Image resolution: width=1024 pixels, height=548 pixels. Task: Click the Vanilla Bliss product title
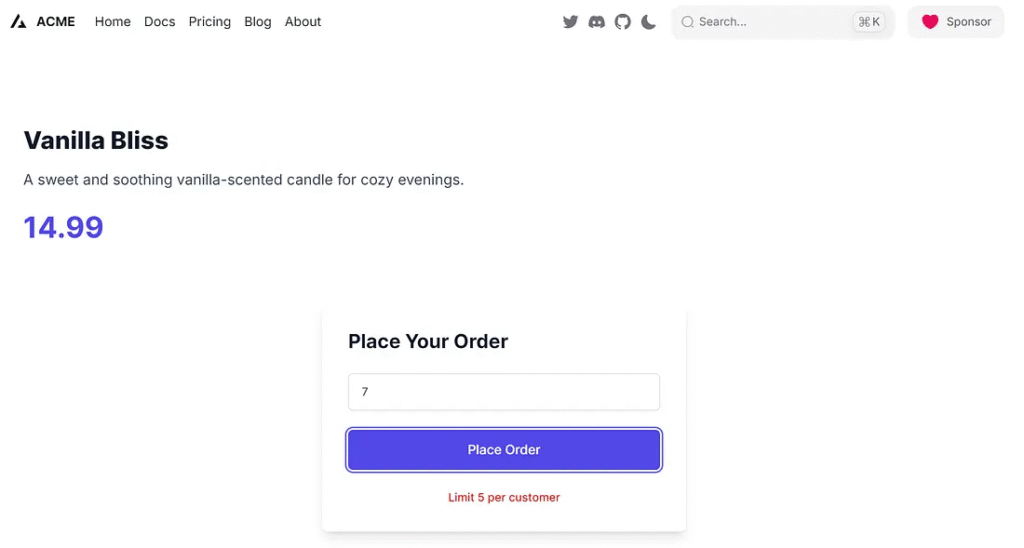(96, 140)
